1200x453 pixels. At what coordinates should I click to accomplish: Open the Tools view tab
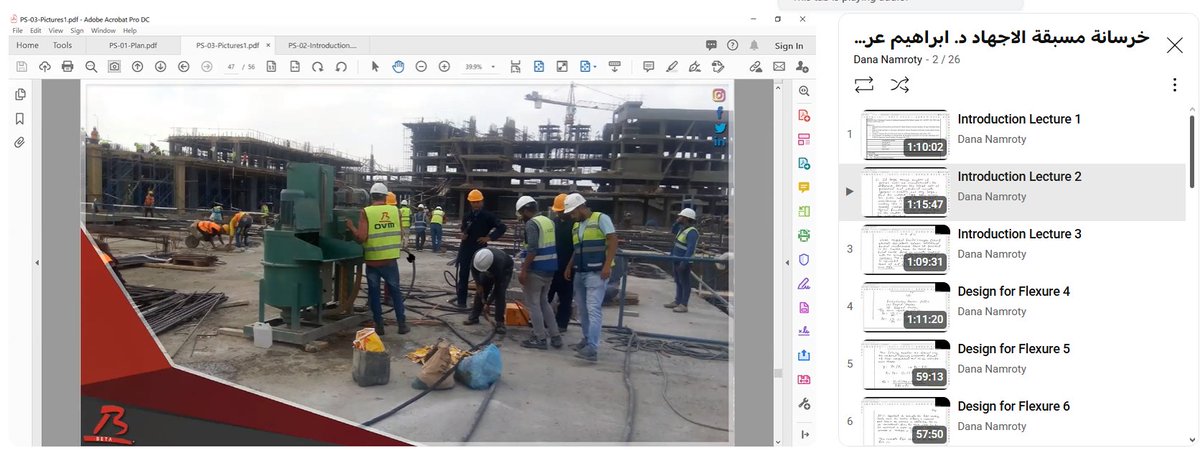click(x=62, y=45)
